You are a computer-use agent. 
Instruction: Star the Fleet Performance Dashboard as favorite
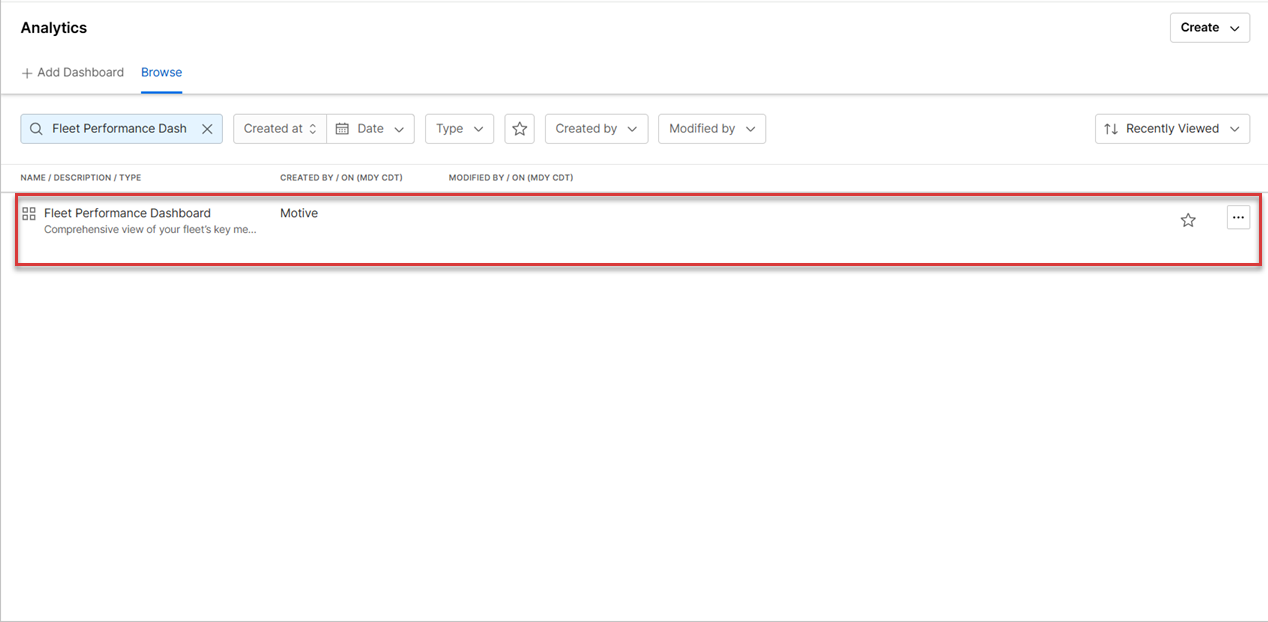coord(1188,219)
